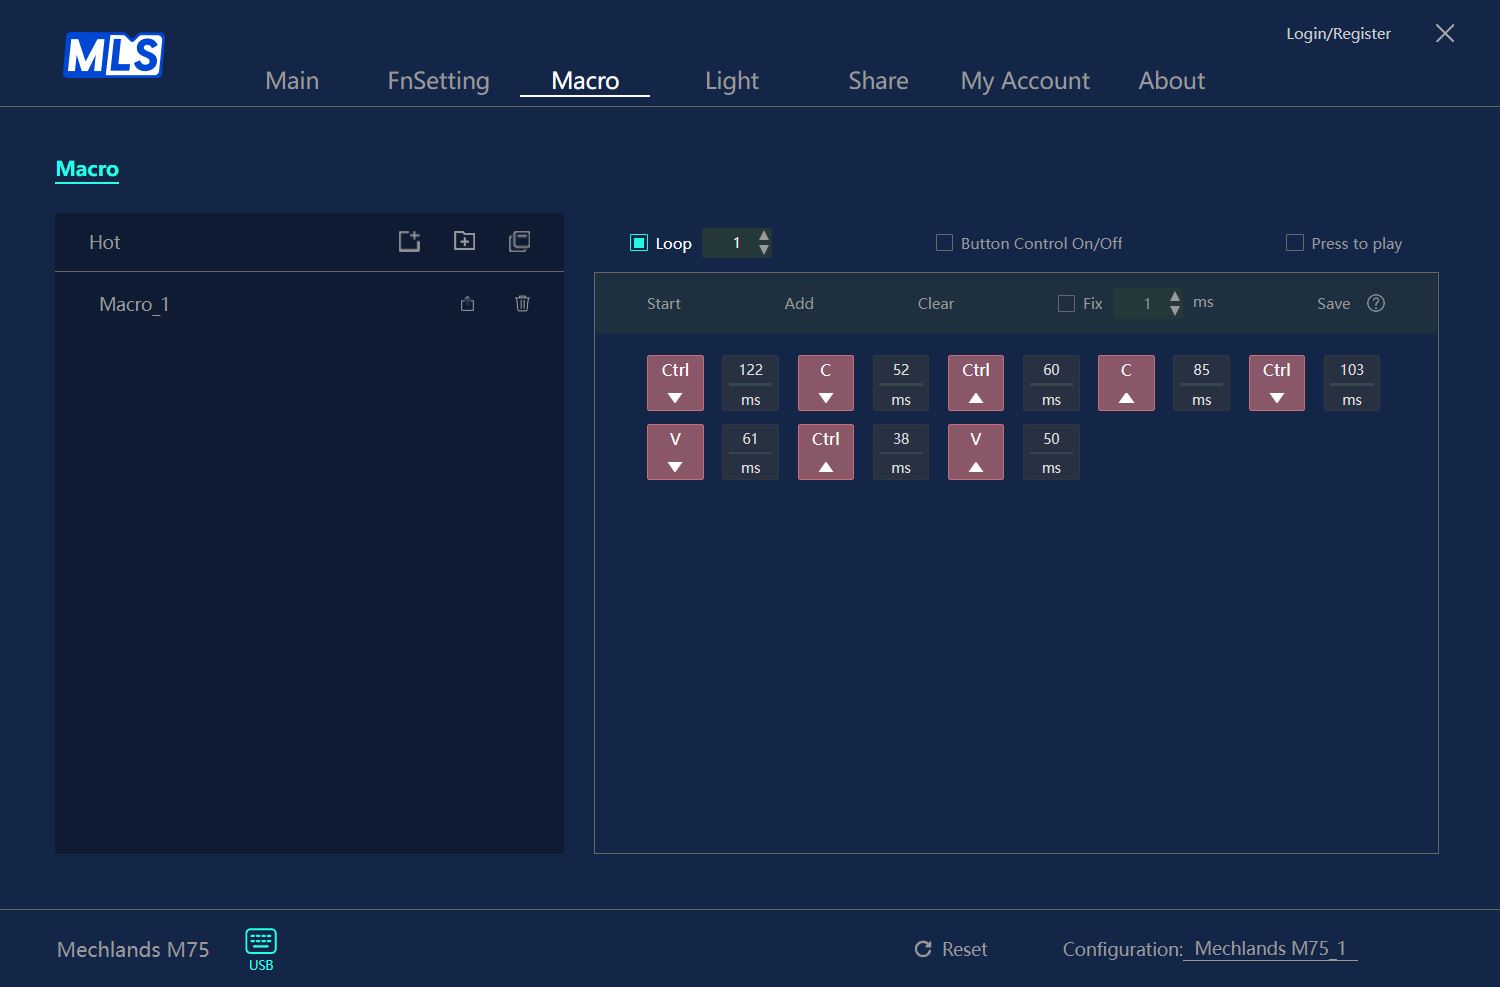This screenshot has height=987, width=1500.
Task: Select the C key-down event
Action: [826, 383]
